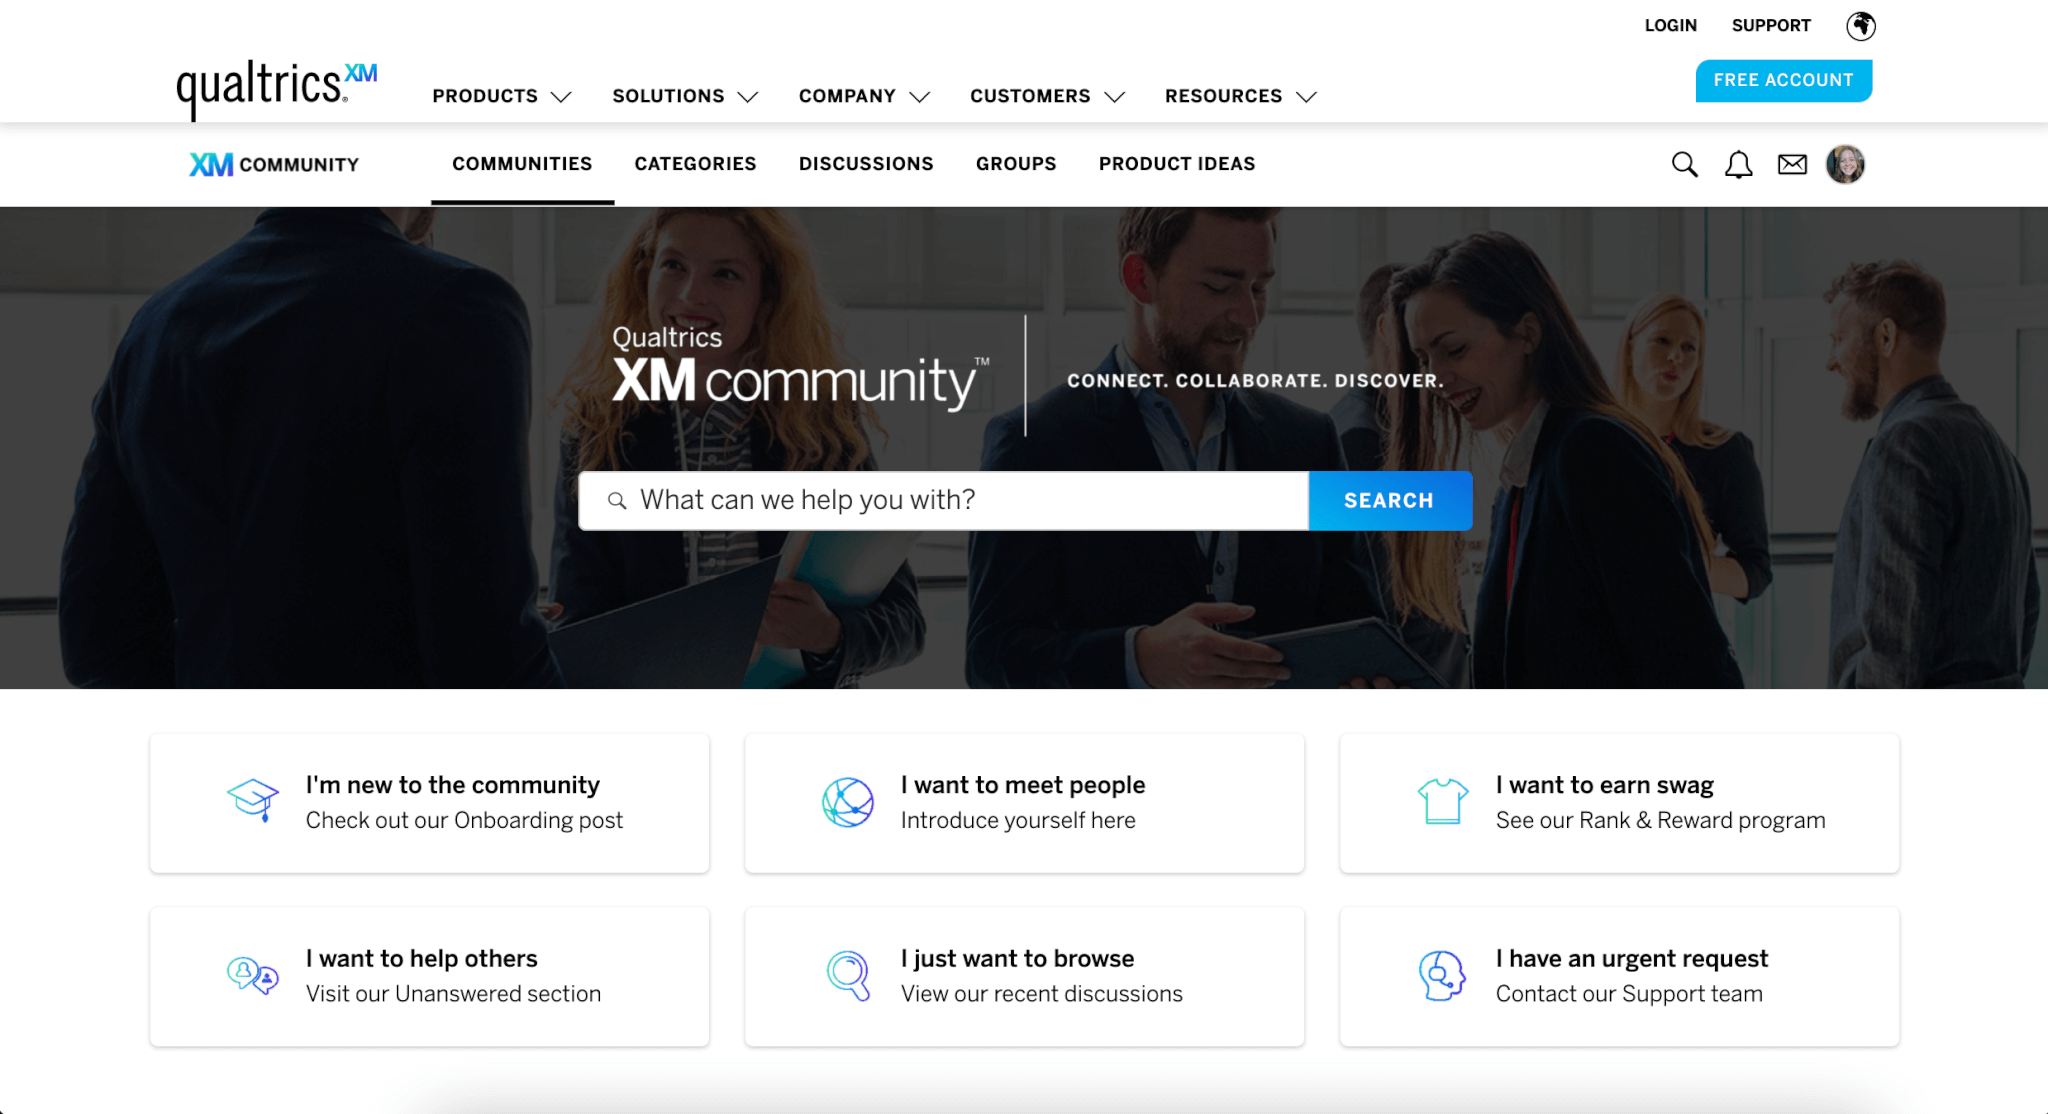Click the Free Account button
Screen dimensions: 2048x1114
click(1784, 81)
